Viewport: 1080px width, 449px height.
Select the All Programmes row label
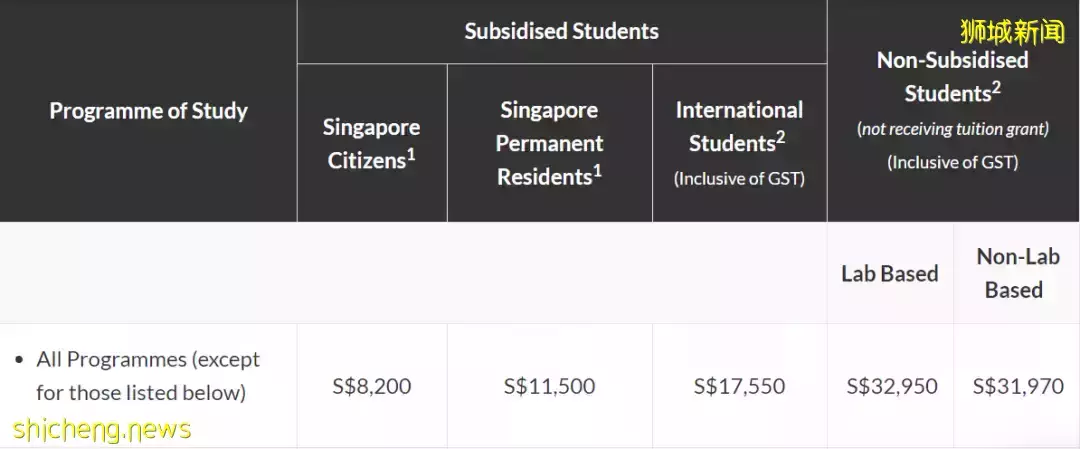[148, 375]
